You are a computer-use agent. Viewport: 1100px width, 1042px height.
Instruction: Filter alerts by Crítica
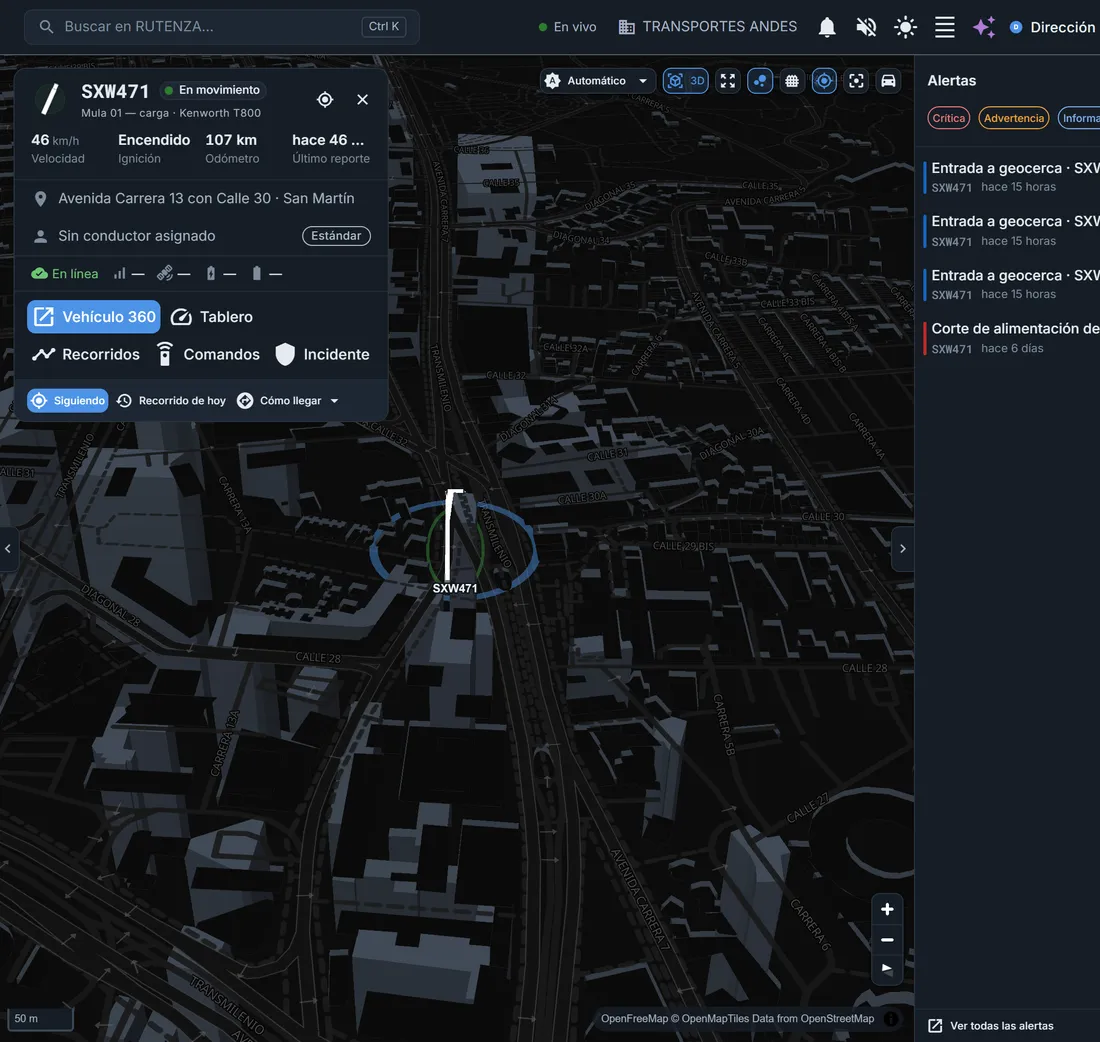click(x=948, y=118)
